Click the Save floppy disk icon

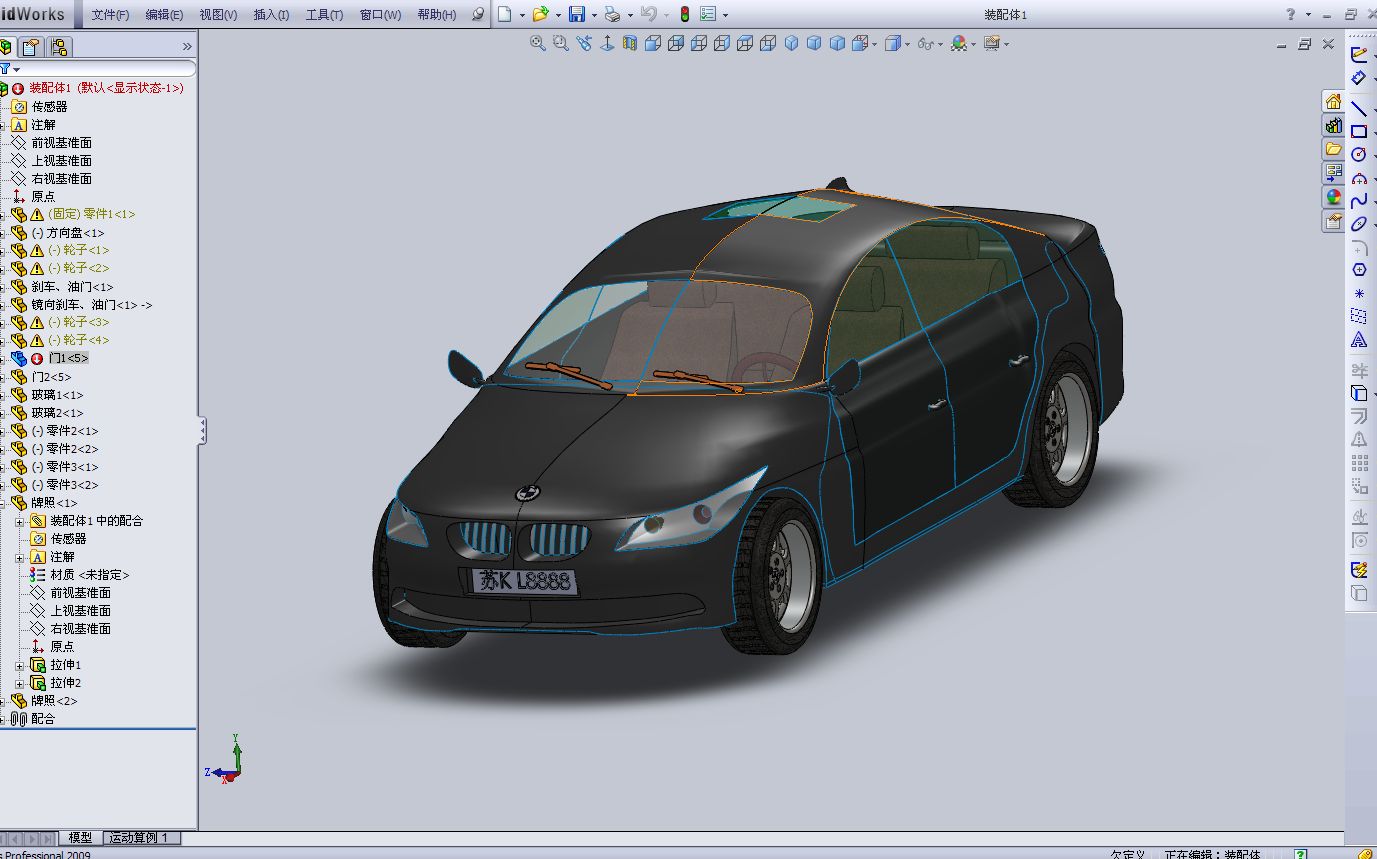pos(577,14)
